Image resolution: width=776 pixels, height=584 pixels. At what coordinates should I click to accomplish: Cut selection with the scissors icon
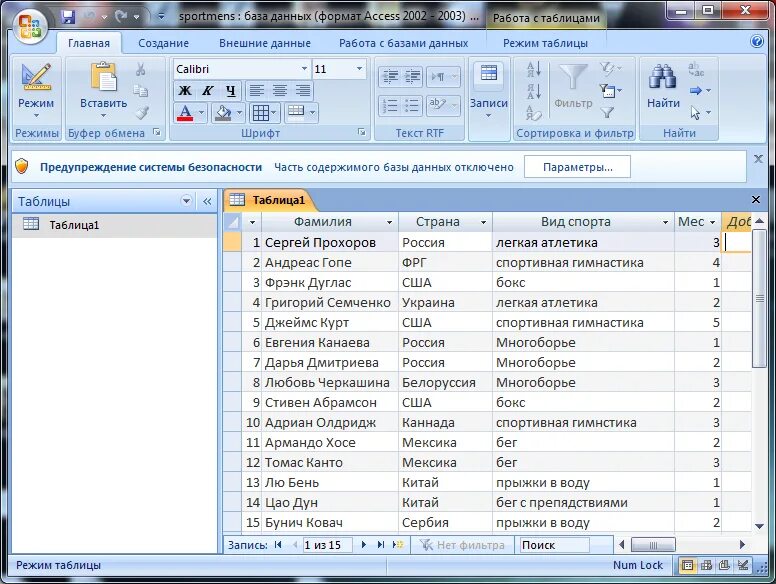141,69
